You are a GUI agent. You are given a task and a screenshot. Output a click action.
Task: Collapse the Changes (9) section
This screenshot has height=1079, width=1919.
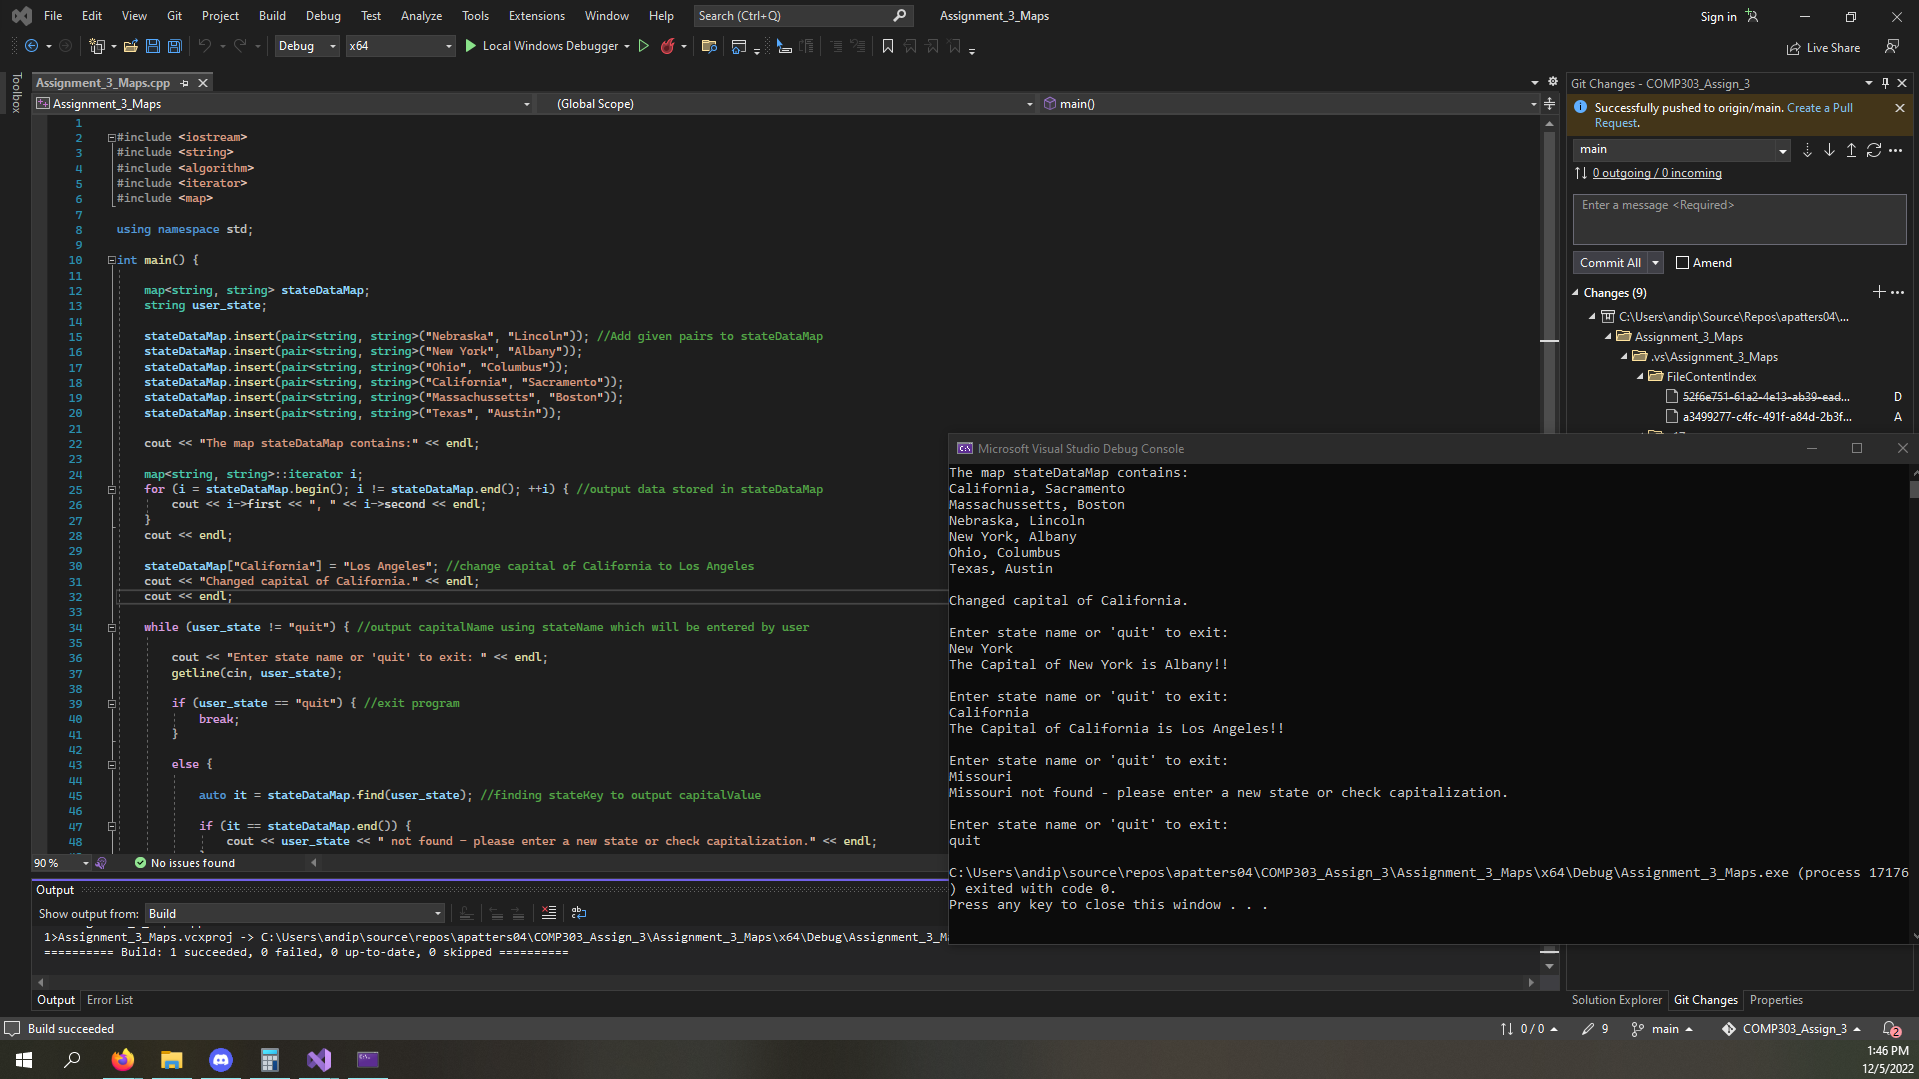(x=1576, y=293)
